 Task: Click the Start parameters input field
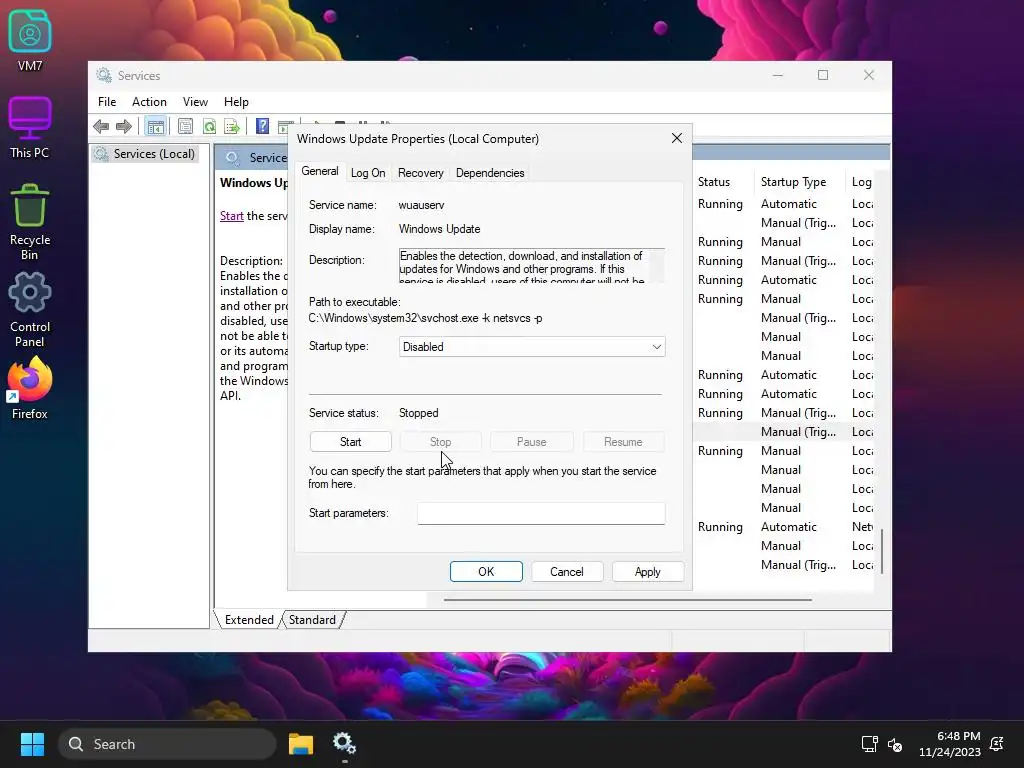(541, 513)
